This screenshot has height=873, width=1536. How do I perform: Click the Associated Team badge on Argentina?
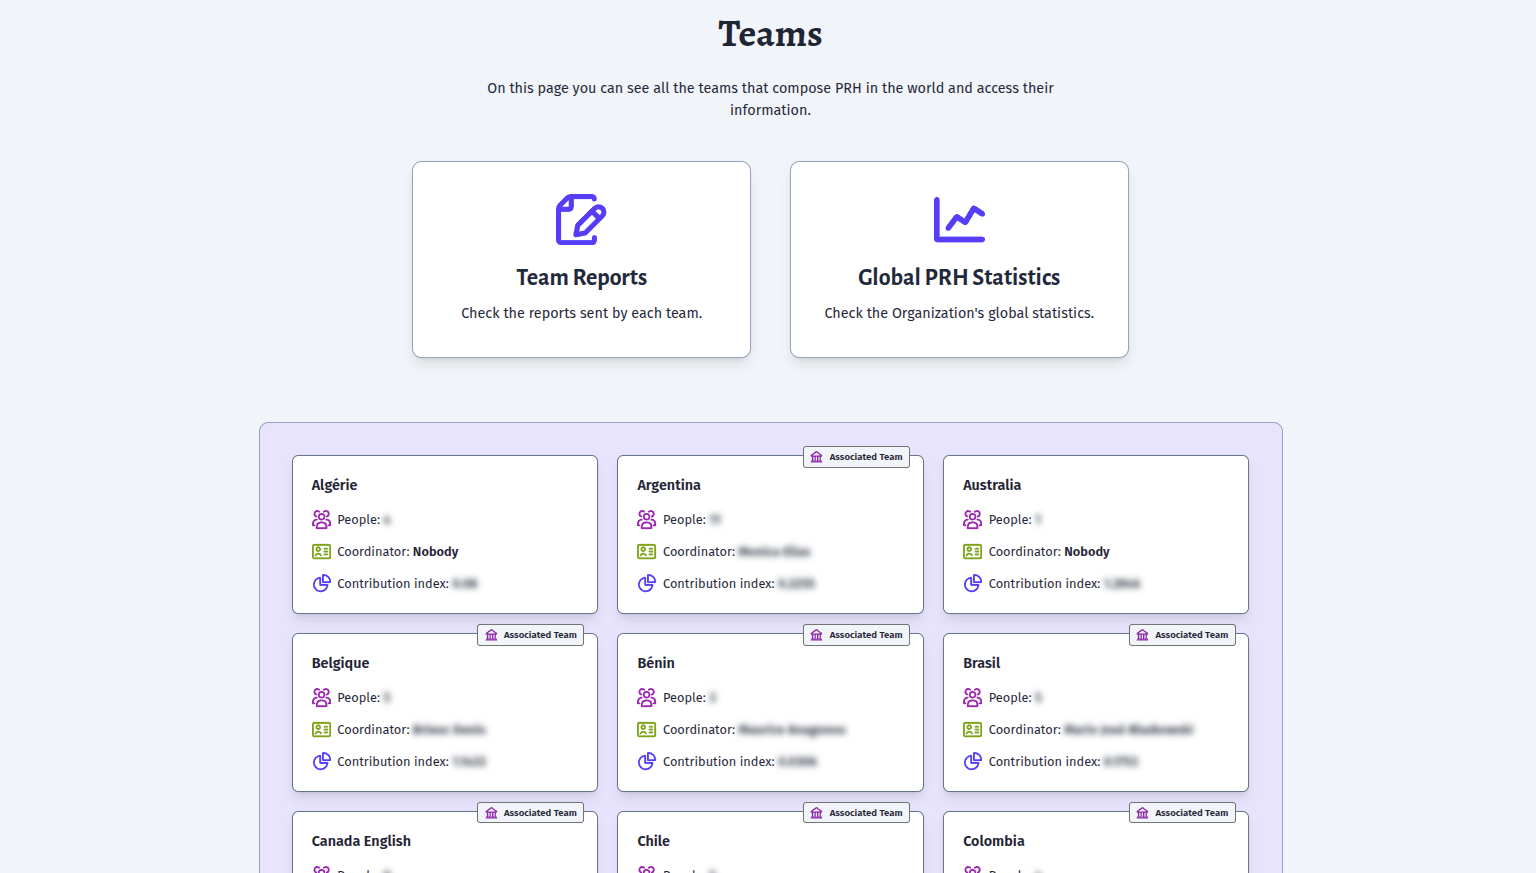point(856,457)
